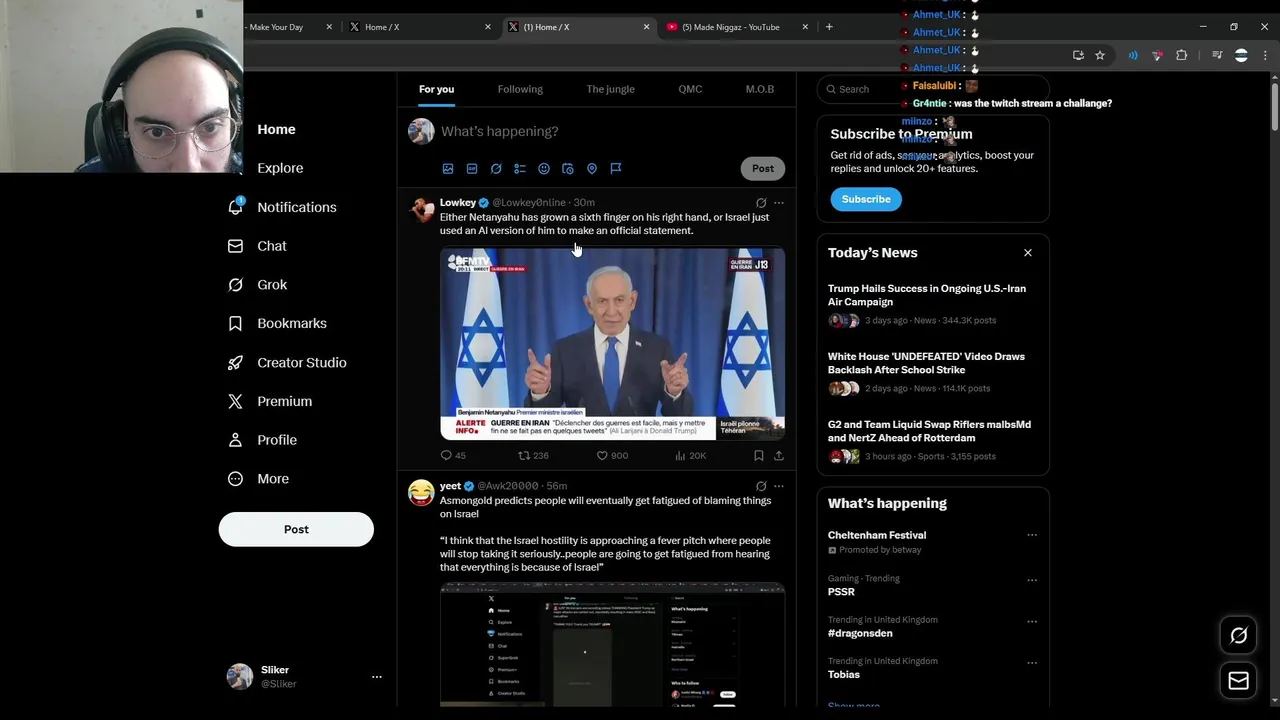
Task: Open Tobias trend options menu
Action: 1032,662
